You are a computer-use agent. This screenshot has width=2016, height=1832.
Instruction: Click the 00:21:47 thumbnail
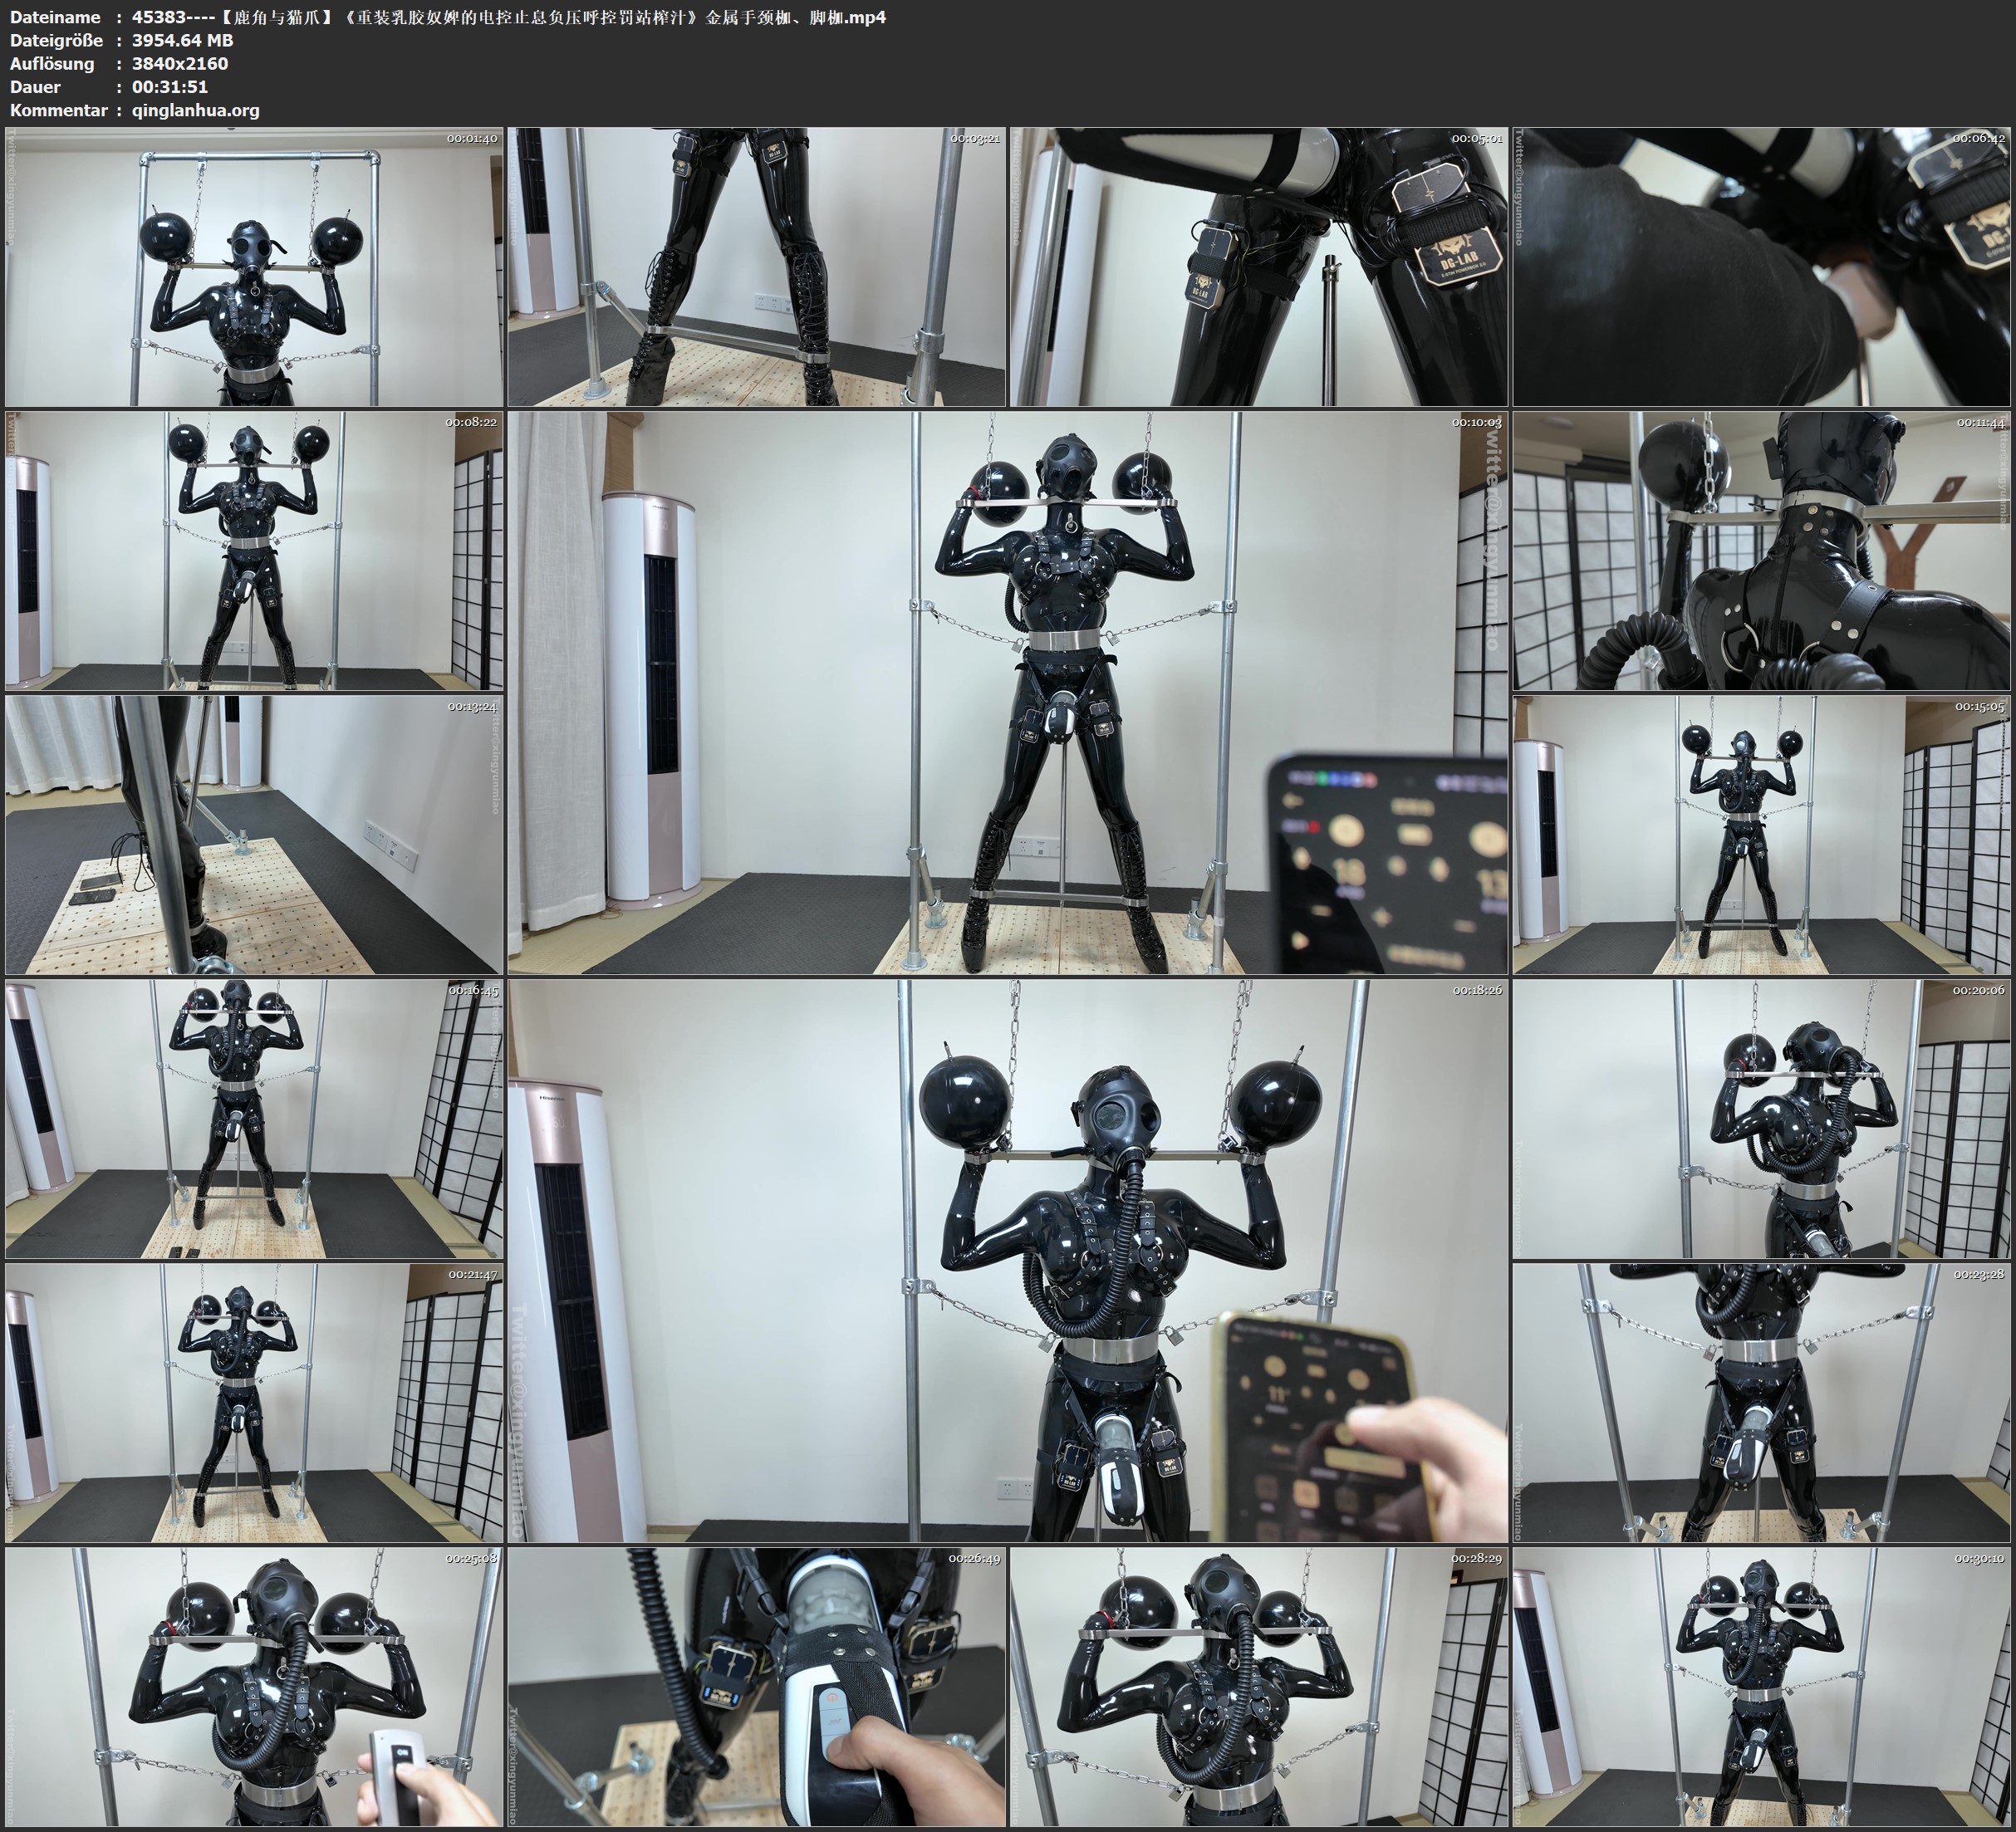254,1402
